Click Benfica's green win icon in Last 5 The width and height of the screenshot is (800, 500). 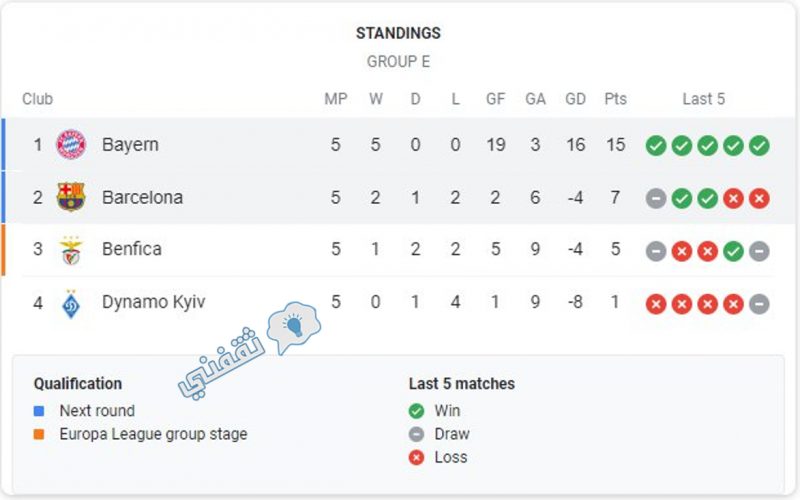coord(733,251)
